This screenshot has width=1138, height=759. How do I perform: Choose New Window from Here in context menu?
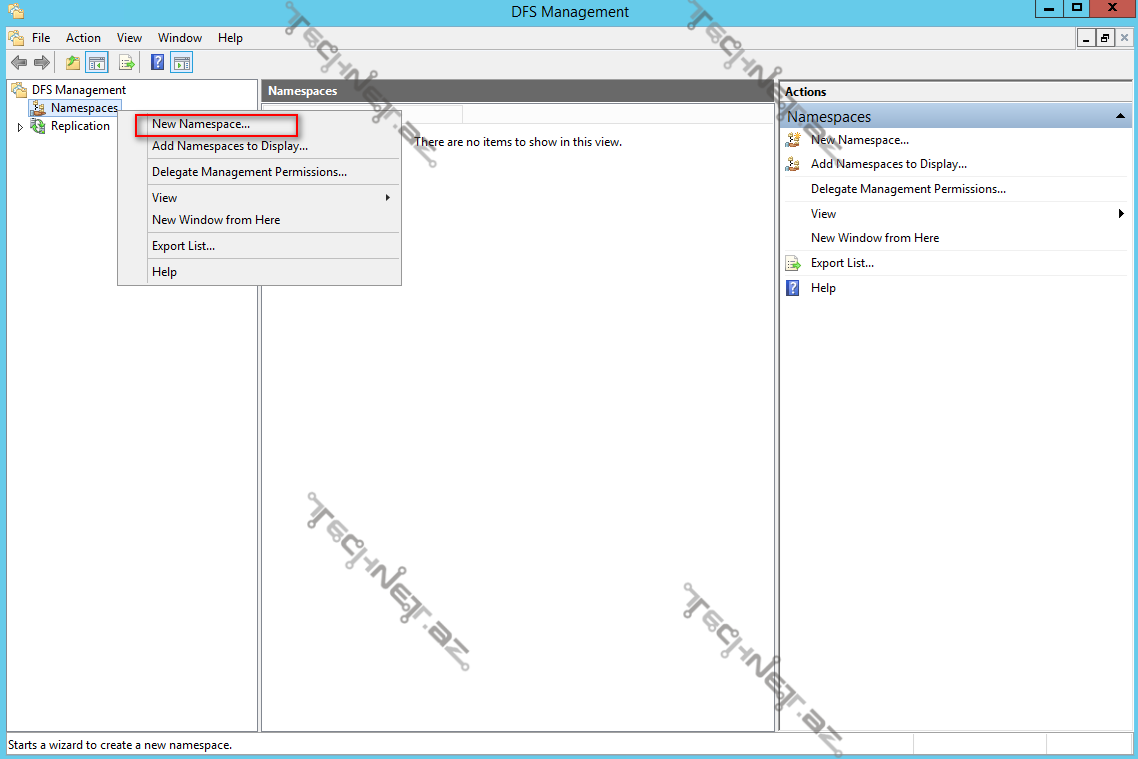pos(260,220)
